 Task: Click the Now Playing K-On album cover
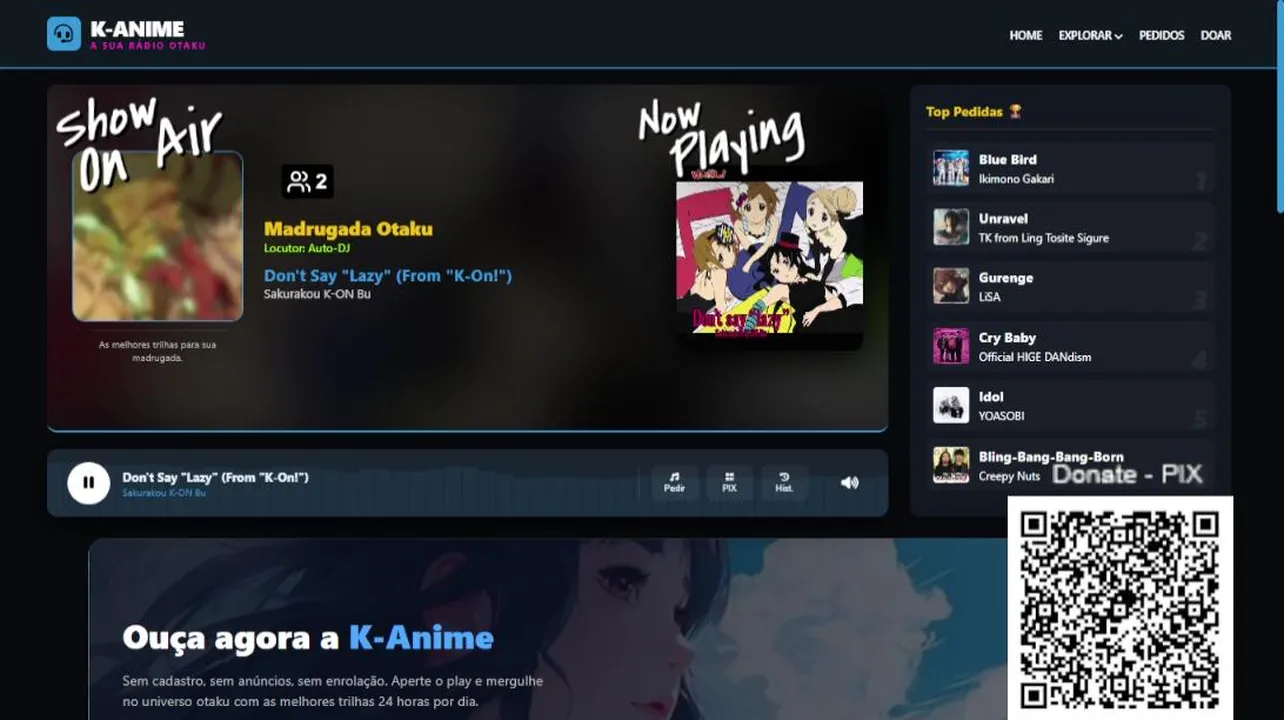(769, 257)
